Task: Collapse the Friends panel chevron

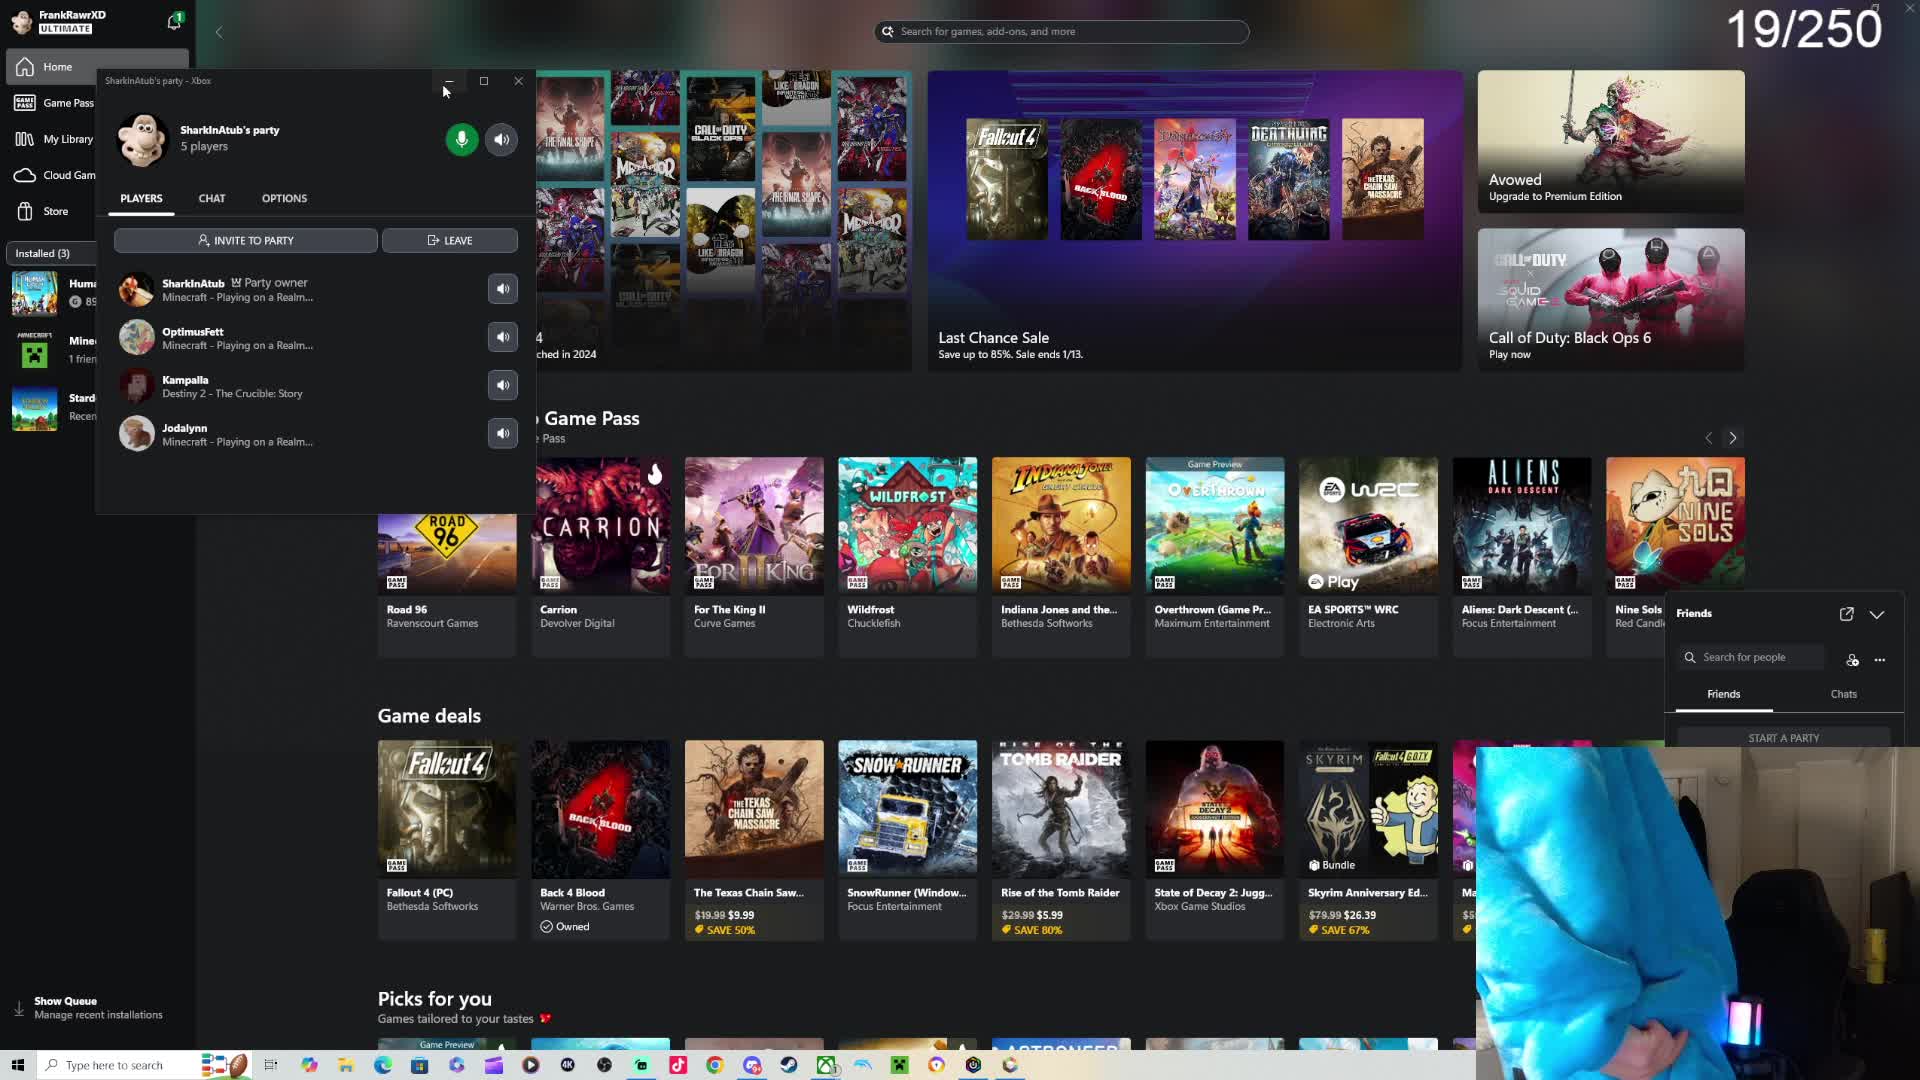Action: pos(1877,614)
